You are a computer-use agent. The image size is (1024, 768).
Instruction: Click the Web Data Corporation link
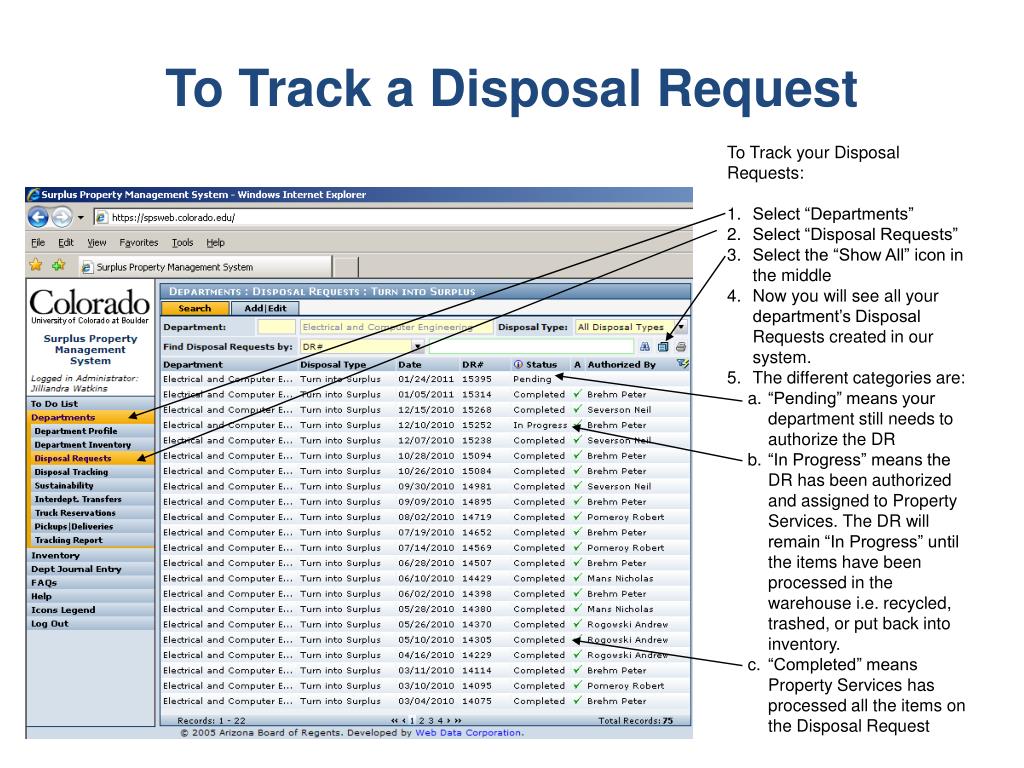click(x=468, y=733)
